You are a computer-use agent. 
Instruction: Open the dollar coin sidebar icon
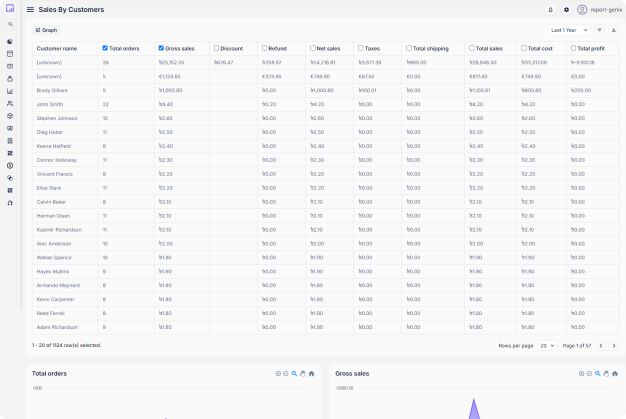point(10,166)
